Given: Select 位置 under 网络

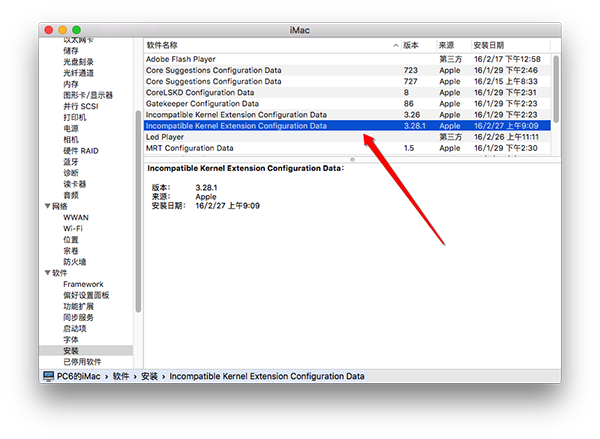Looking at the screenshot, I should pyautogui.click(x=71, y=240).
